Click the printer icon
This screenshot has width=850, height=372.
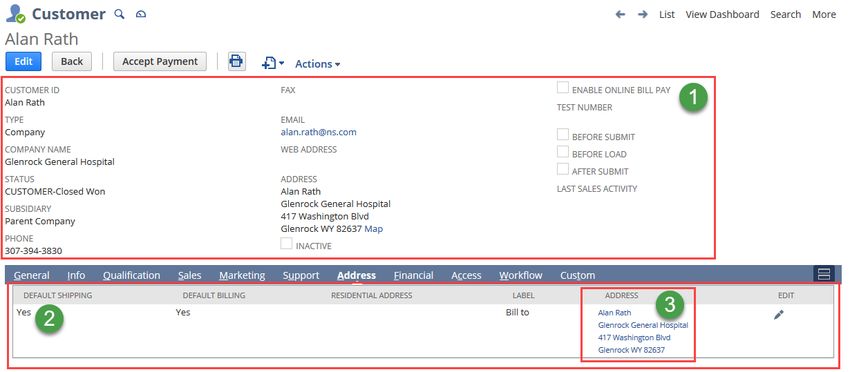point(236,61)
